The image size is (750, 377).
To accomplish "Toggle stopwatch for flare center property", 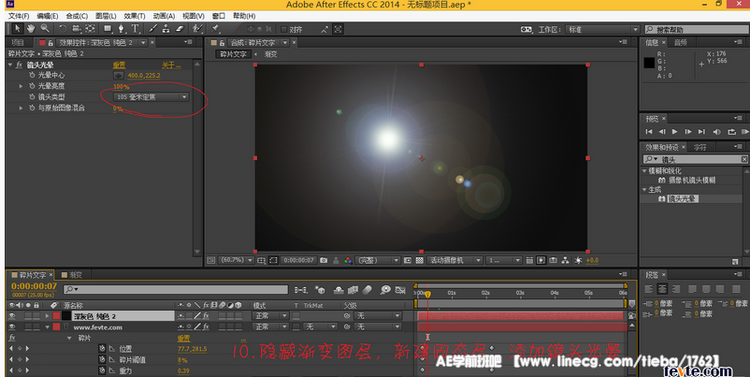I will tap(32, 75).
